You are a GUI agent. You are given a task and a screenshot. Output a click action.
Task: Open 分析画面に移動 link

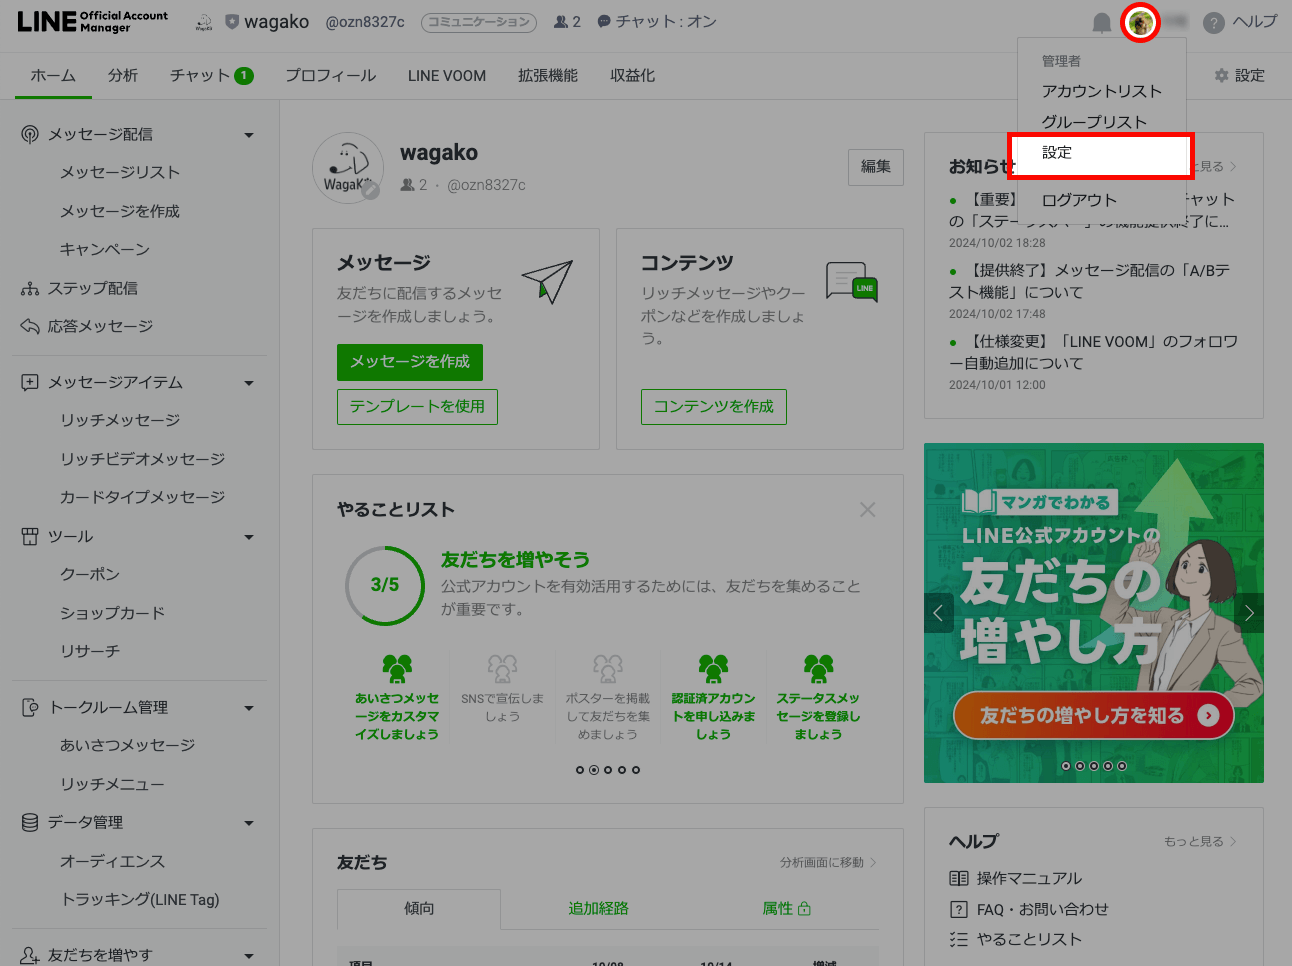point(828,862)
